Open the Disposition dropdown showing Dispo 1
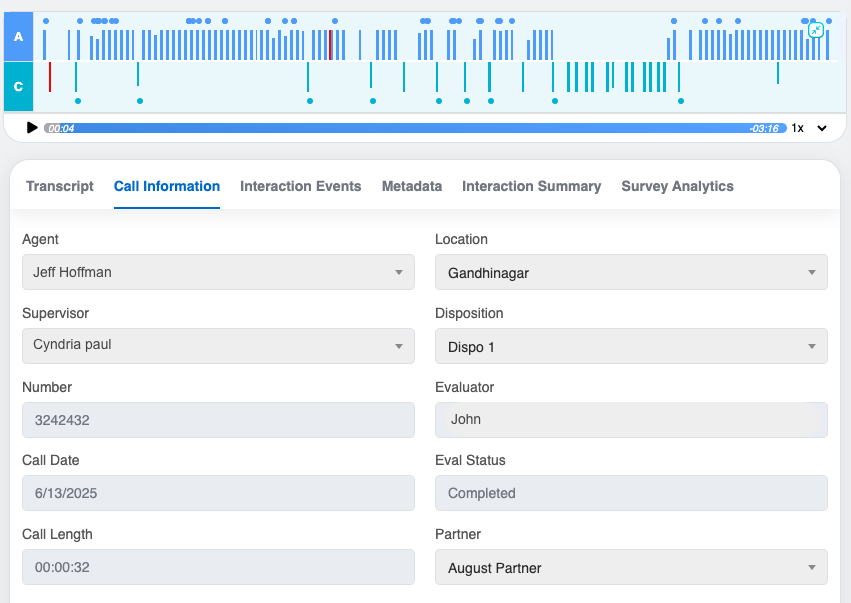Viewport: 851px width, 603px height. pos(631,346)
